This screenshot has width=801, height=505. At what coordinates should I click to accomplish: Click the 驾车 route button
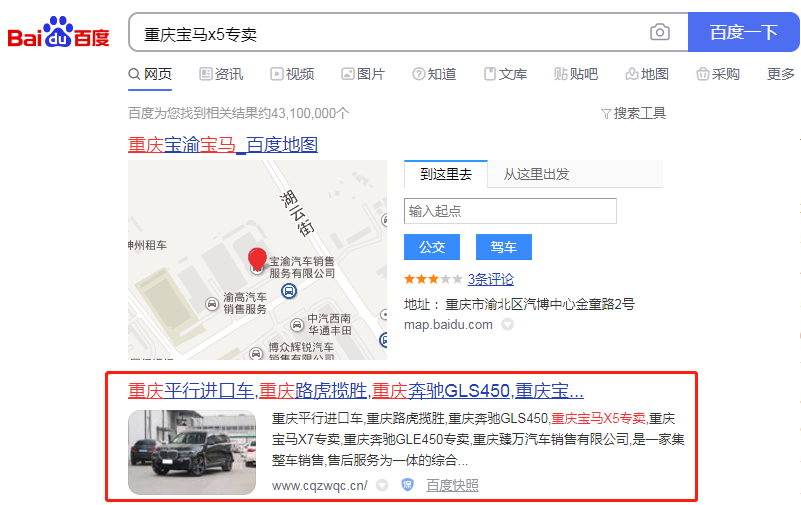(x=504, y=247)
